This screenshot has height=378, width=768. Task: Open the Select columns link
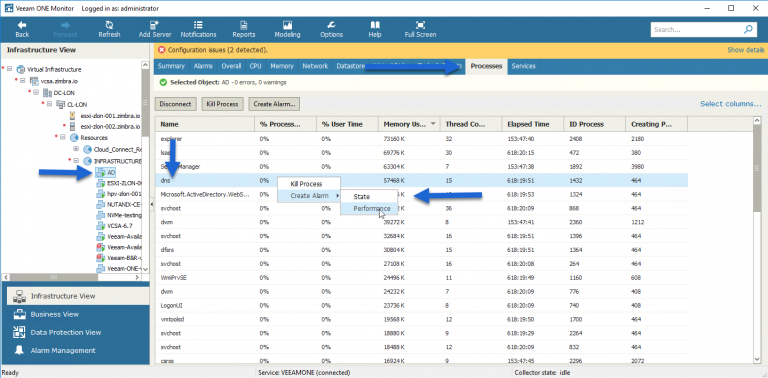point(731,104)
